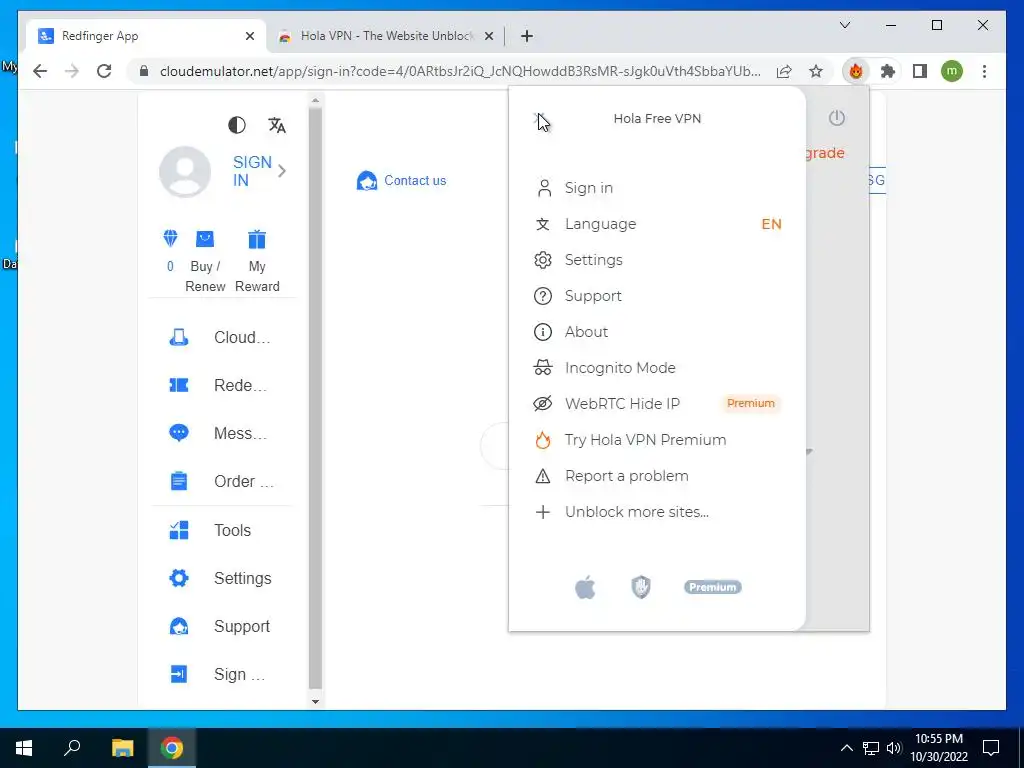Close the Hola VPN menu panel

[x=541, y=118]
